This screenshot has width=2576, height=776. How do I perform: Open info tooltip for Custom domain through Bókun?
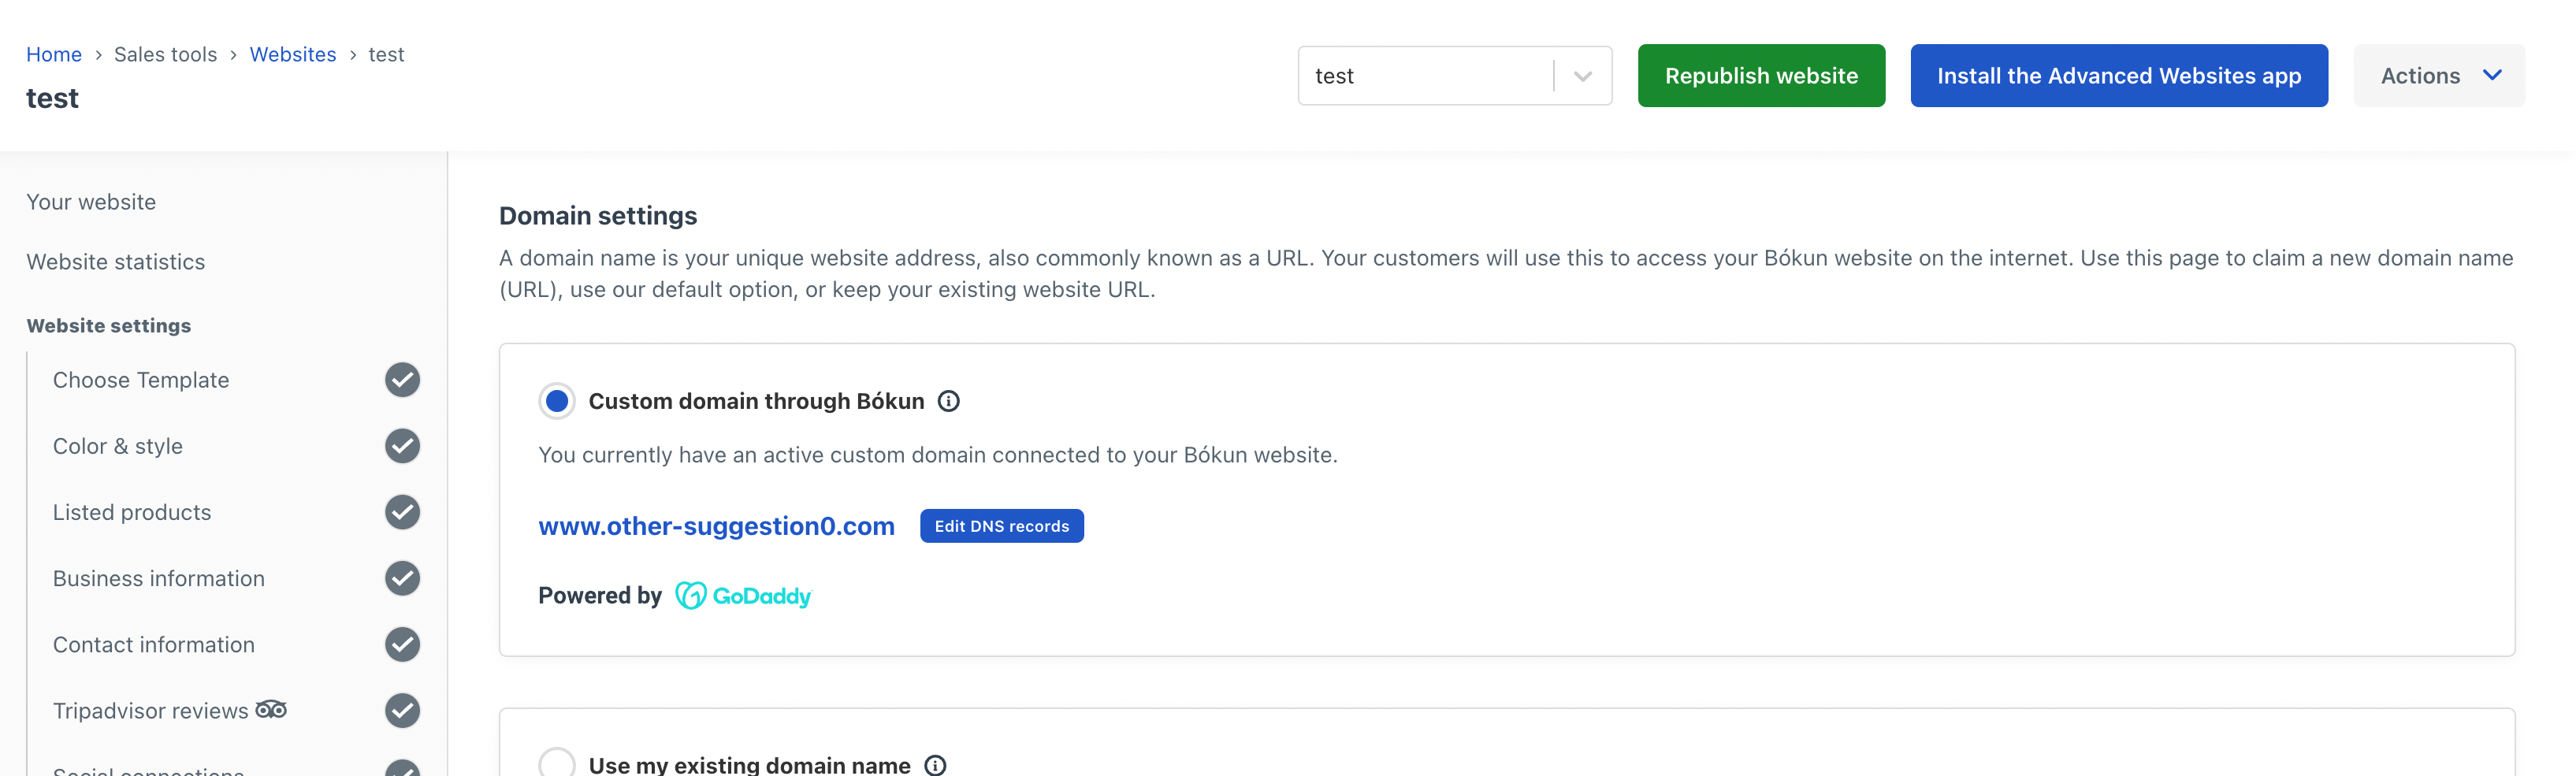pyautogui.click(x=948, y=401)
